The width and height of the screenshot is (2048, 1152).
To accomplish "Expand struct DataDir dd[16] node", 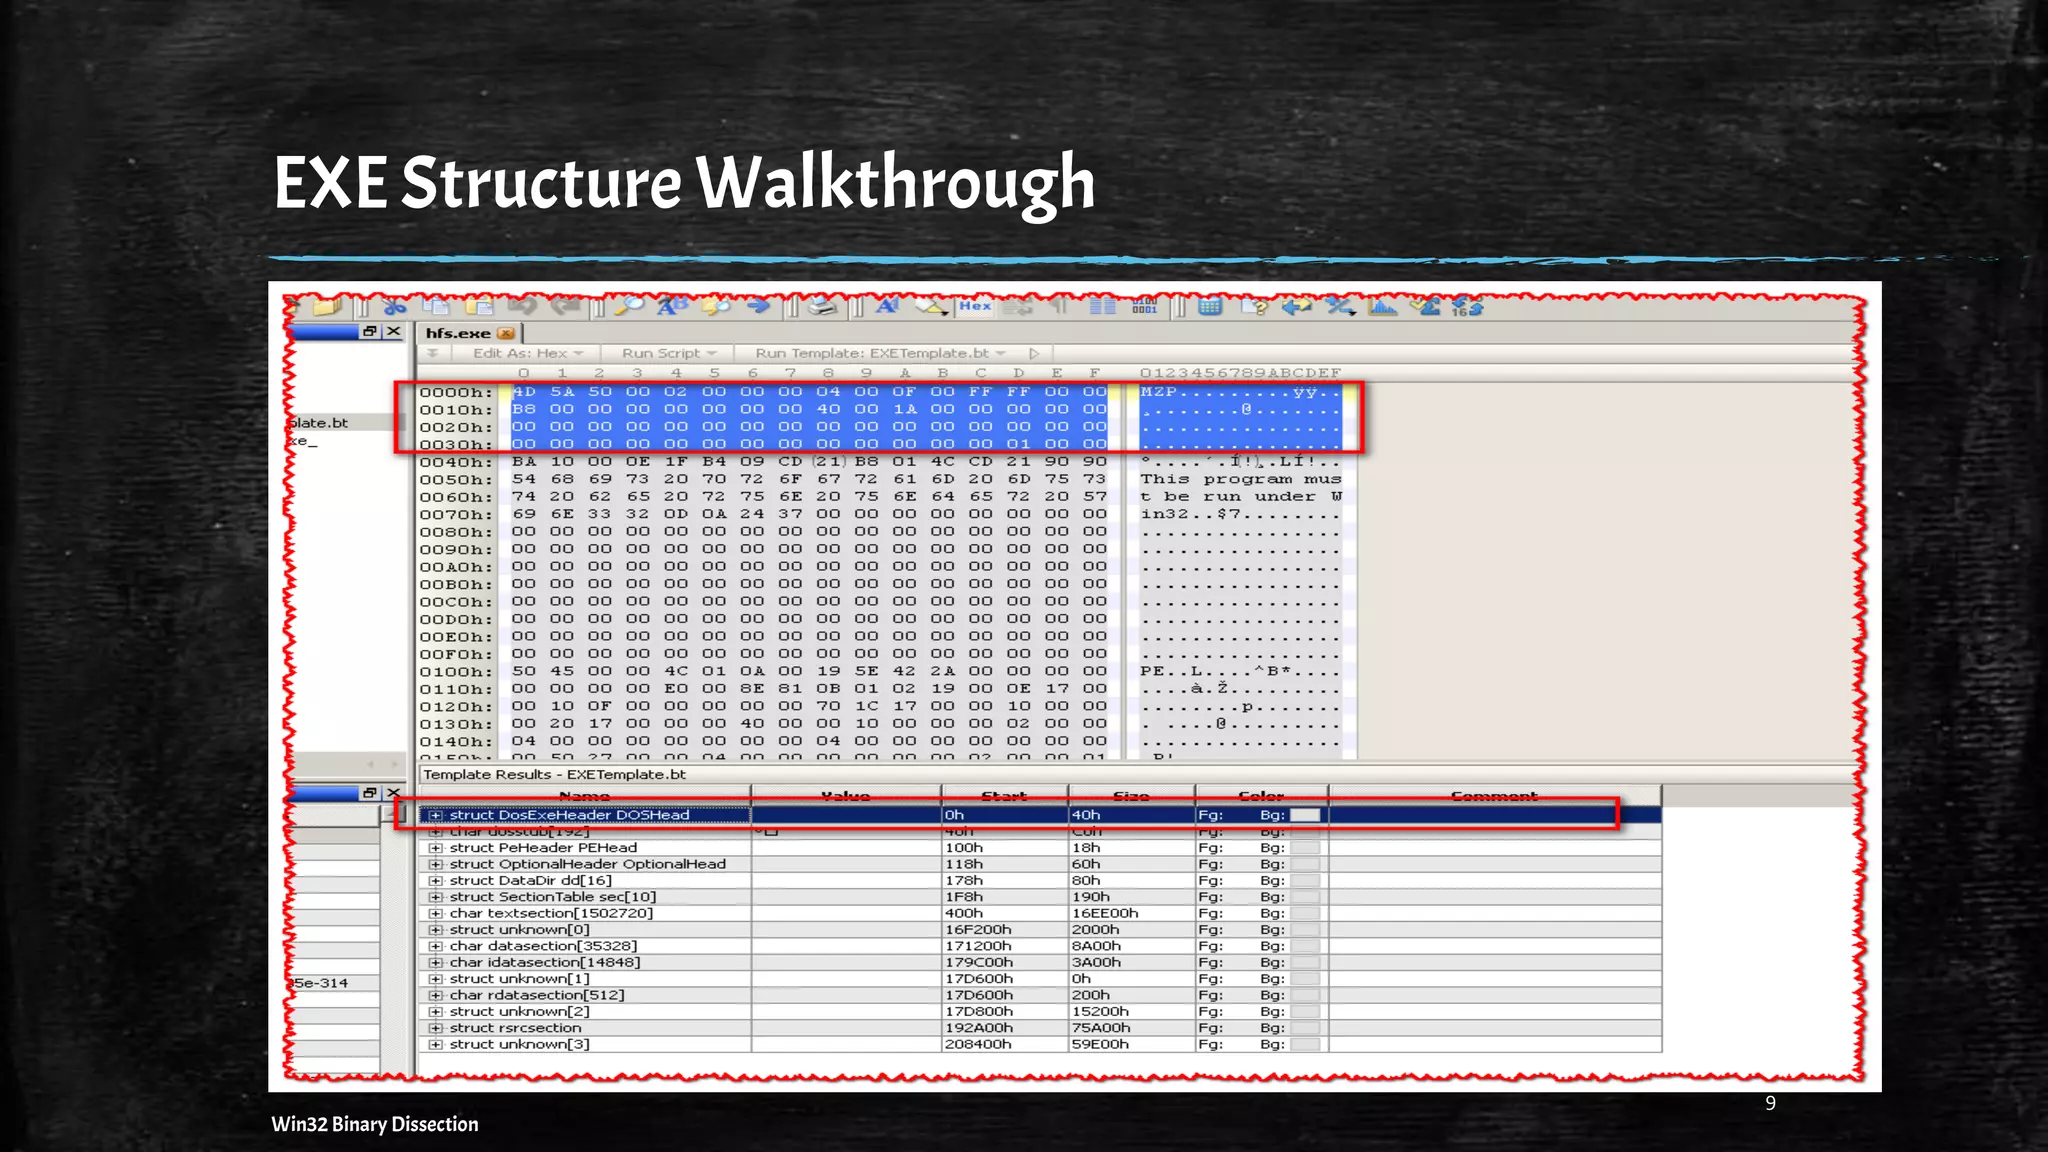I will (436, 881).
